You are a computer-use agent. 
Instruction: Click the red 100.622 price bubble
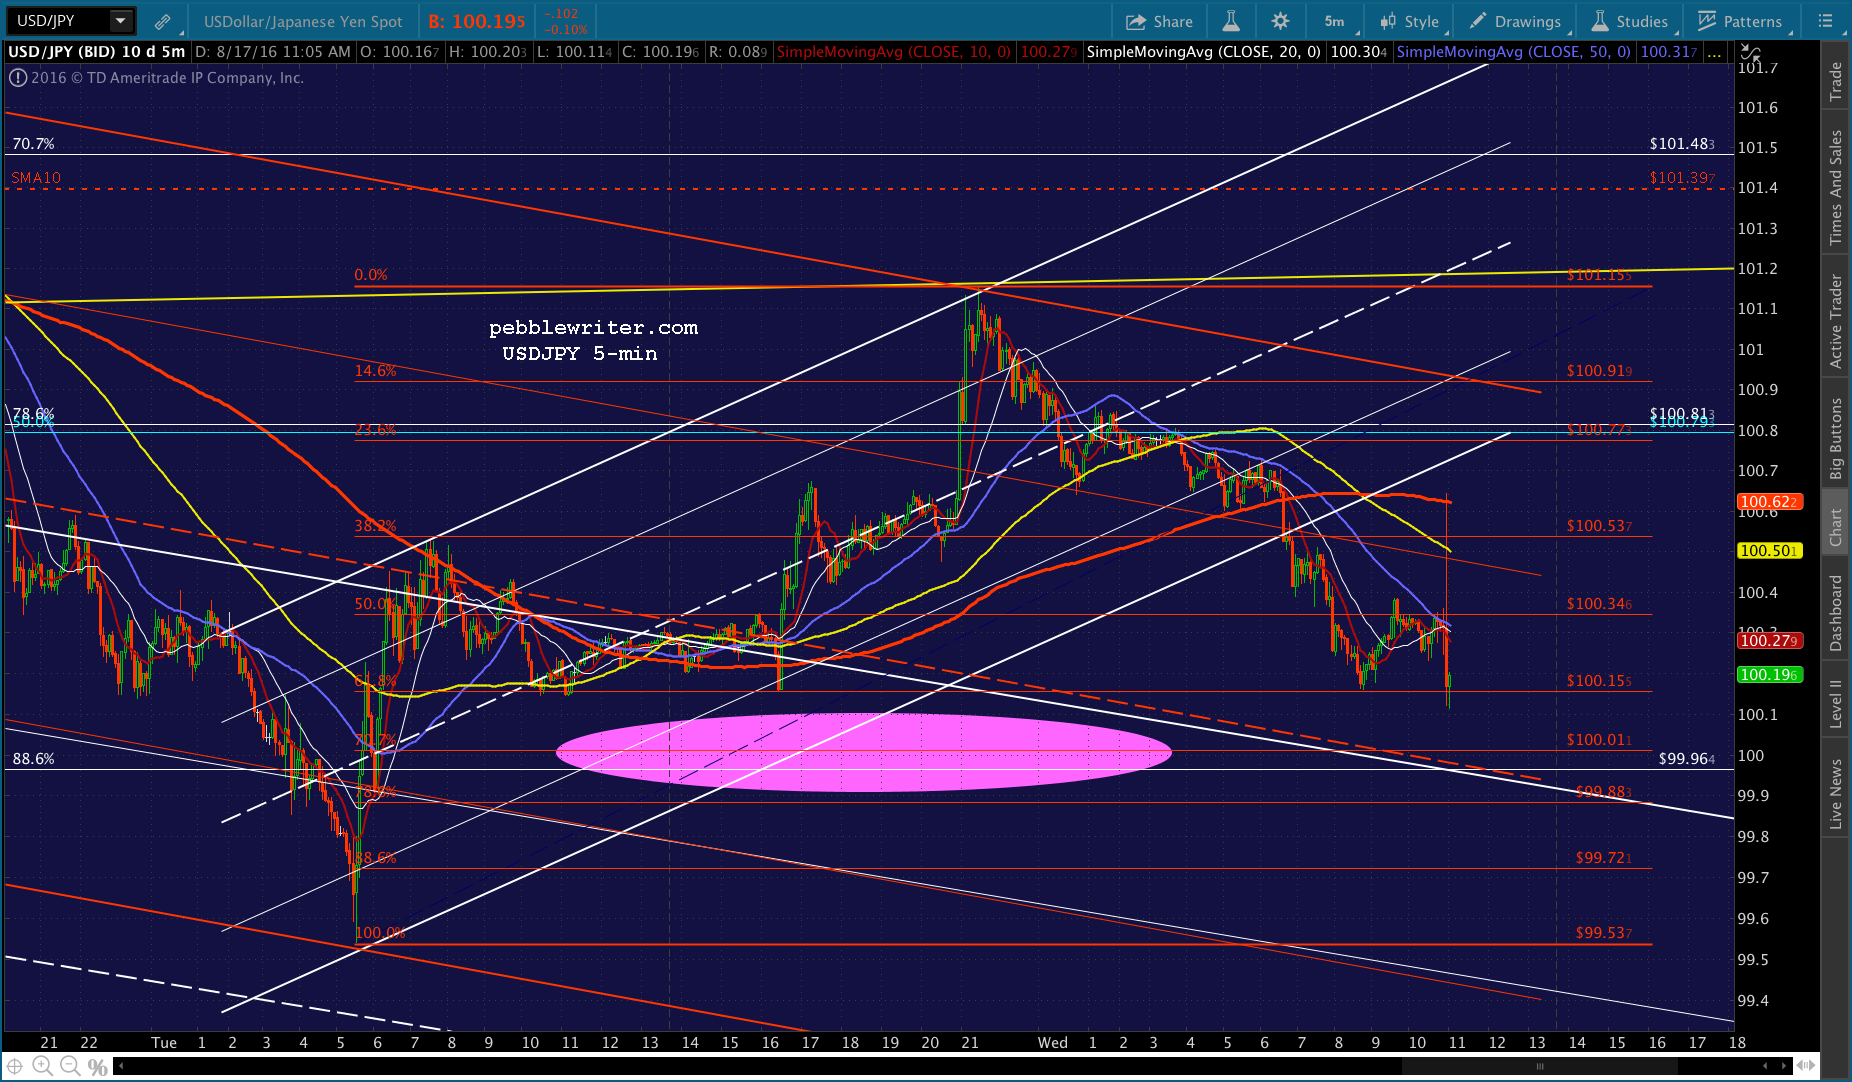(x=1769, y=502)
